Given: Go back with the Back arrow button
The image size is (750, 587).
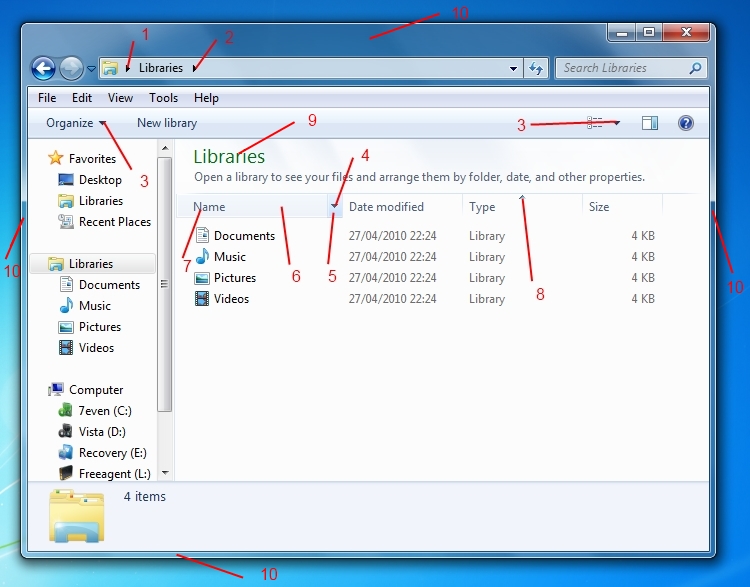Looking at the screenshot, I should pos(44,68).
